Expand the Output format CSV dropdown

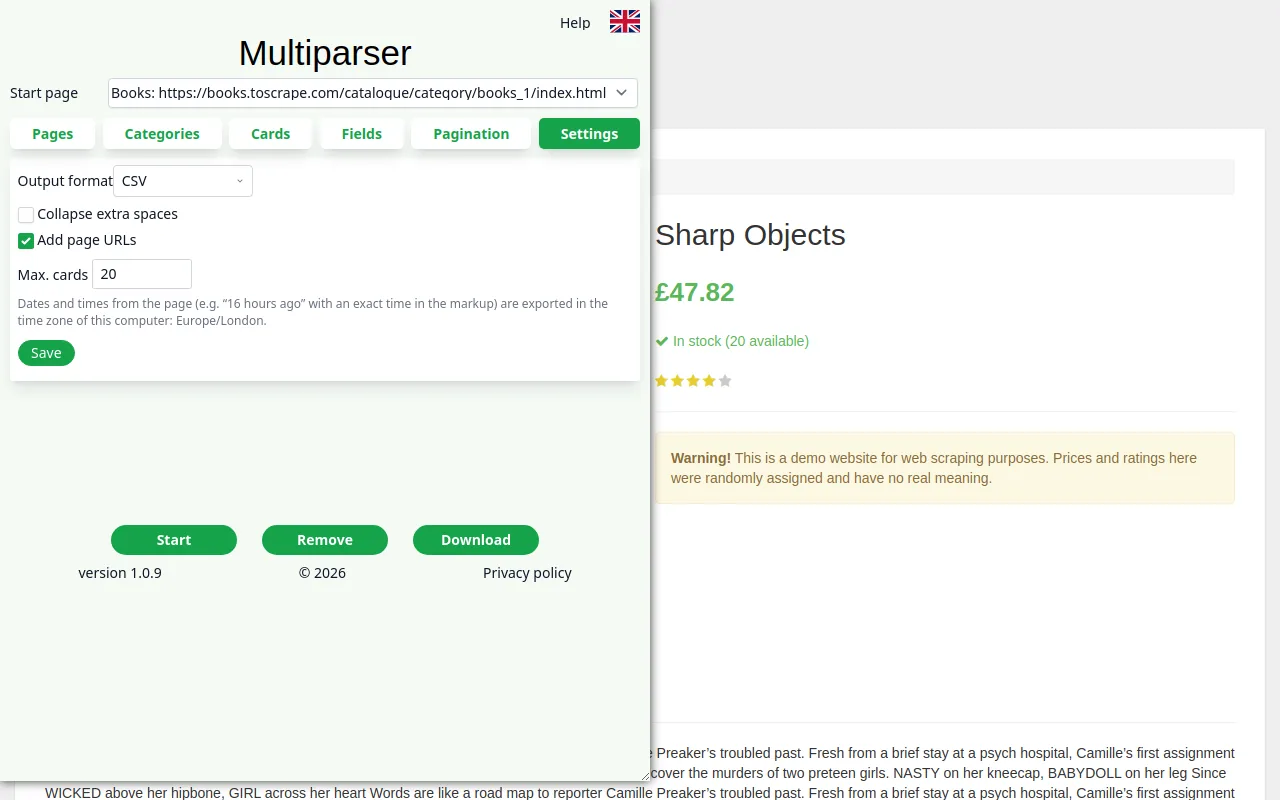click(x=183, y=181)
